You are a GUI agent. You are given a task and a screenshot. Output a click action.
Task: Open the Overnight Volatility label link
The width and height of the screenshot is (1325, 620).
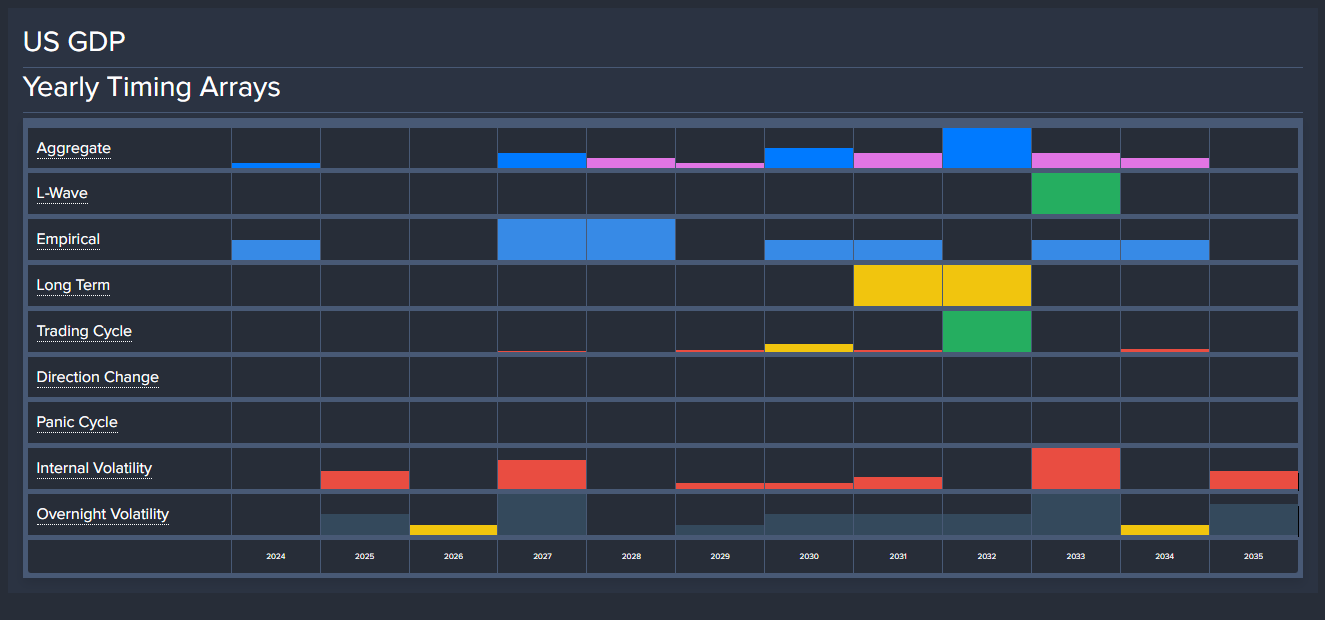pyautogui.click(x=103, y=515)
